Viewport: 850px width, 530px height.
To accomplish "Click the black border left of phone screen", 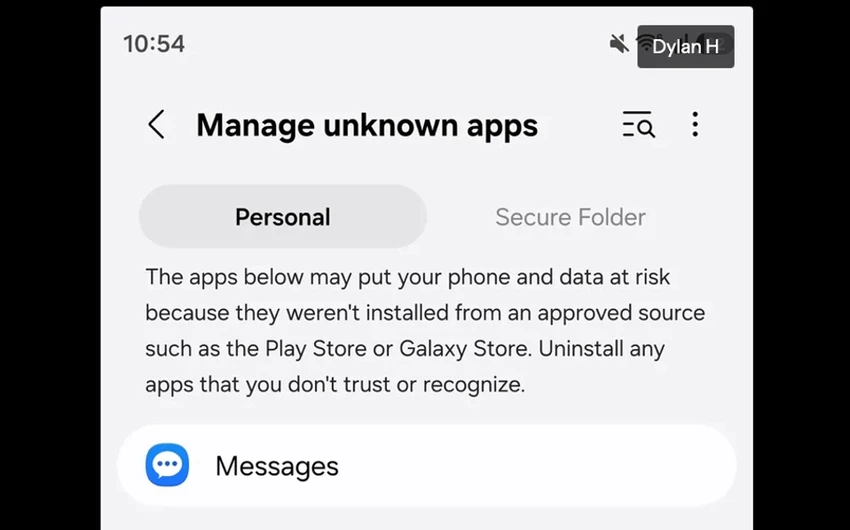I will 50,265.
